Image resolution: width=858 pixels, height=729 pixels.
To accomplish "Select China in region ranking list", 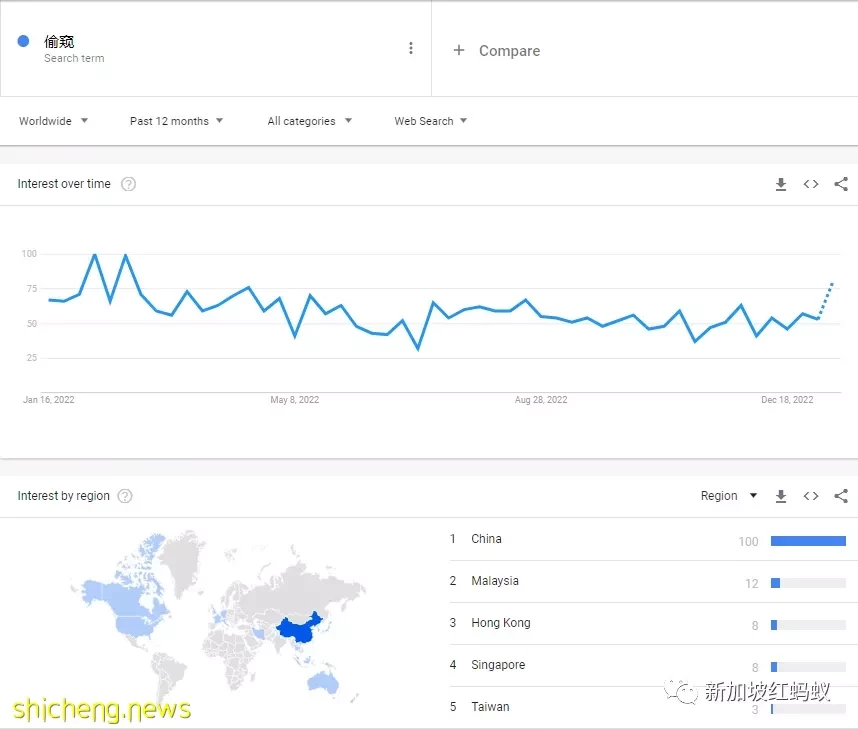I will point(487,539).
